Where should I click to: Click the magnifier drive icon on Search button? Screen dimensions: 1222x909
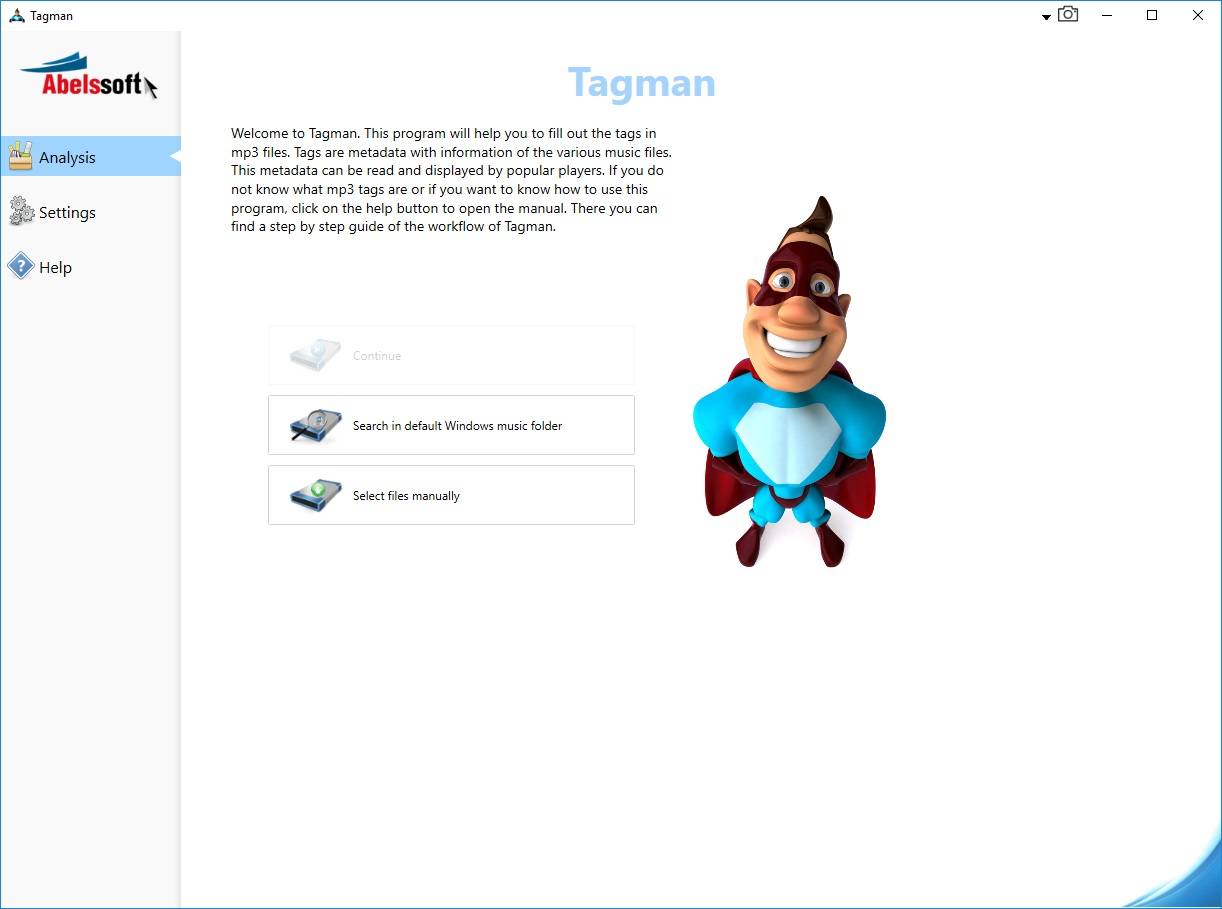coord(316,425)
